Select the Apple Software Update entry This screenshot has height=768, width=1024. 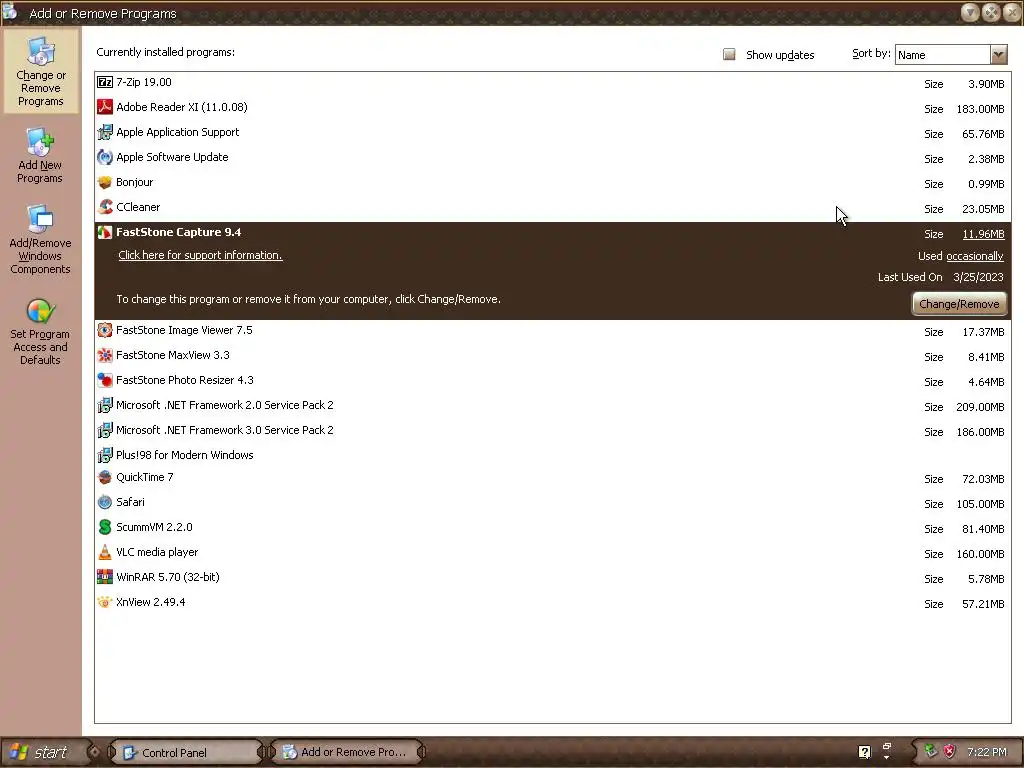552,158
